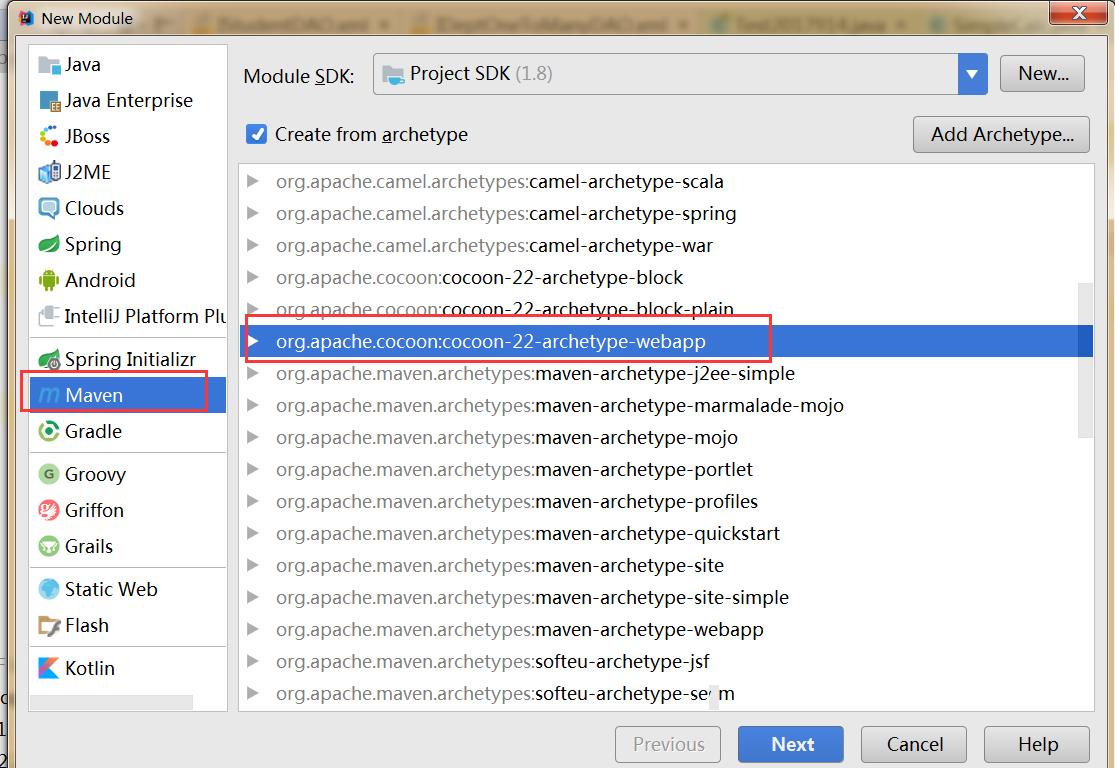Image resolution: width=1115 pixels, height=768 pixels.
Task: Click the Static Web globe icon
Action: click(x=49, y=590)
